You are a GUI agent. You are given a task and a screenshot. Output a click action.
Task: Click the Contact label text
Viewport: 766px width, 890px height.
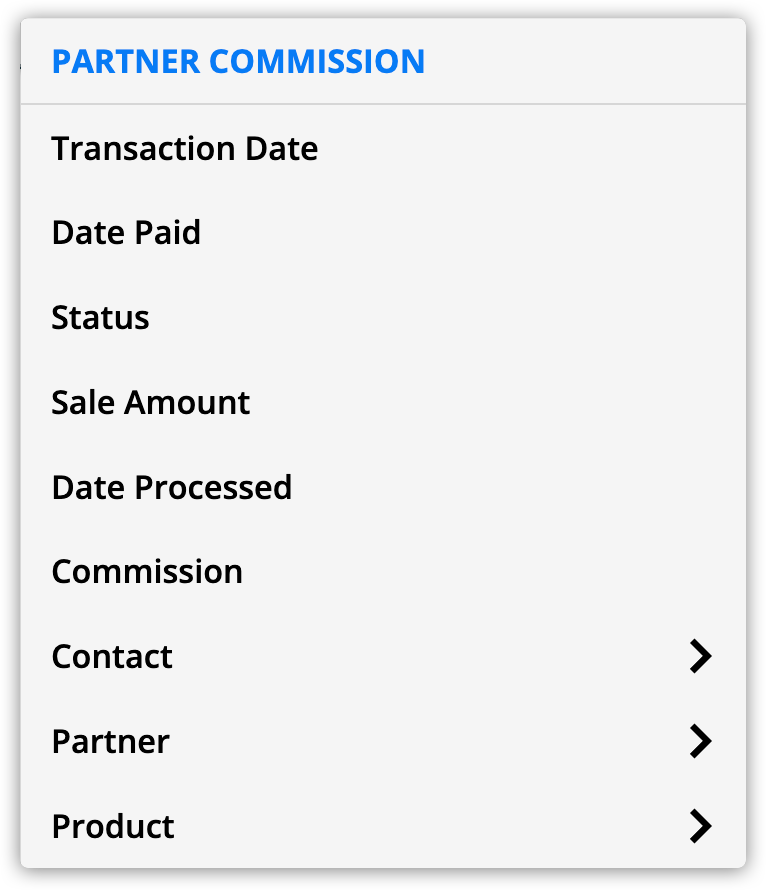coord(112,657)
